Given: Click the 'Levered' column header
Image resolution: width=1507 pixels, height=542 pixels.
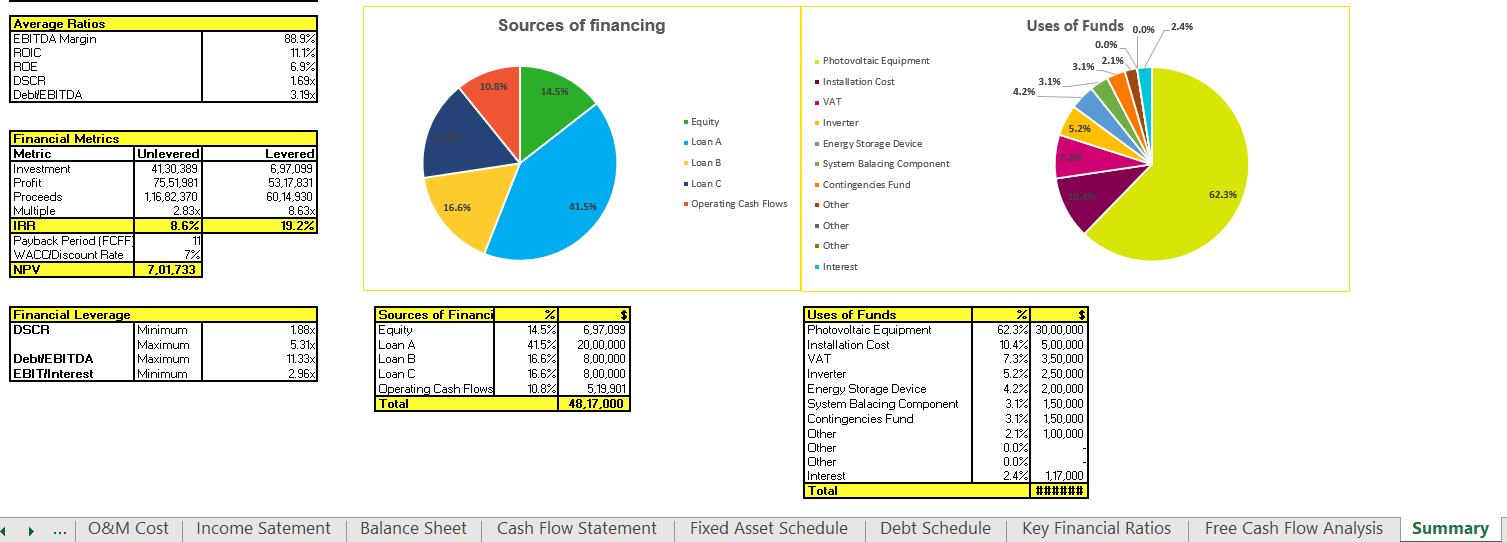Looking at the screenshot, I should pos(260,154).
